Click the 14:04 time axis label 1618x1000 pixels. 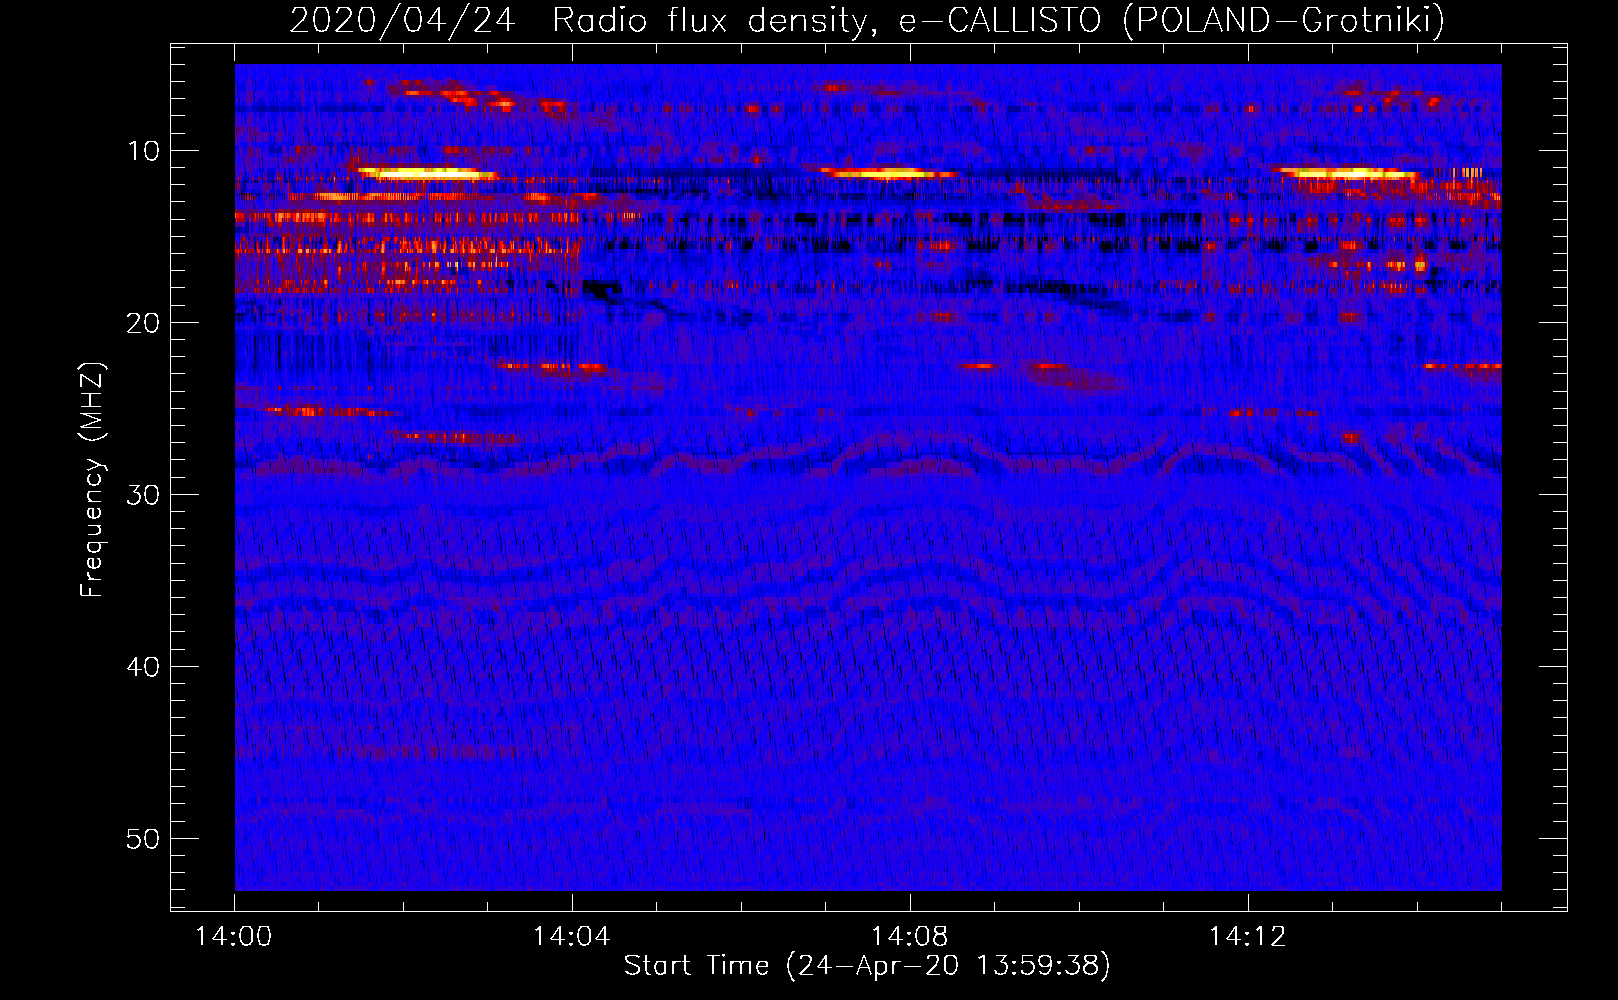click(x=572, y=937)
